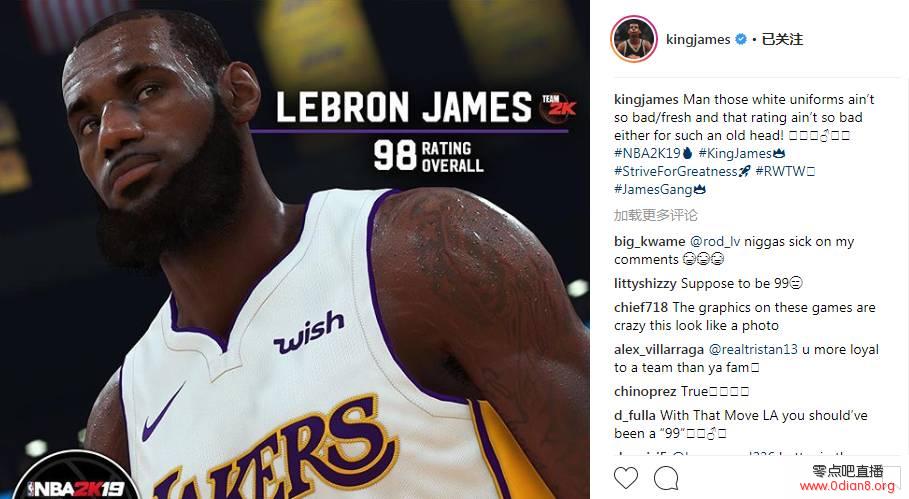The width and height of the screenshot is (909, 499).
Task: Click the LeBron James post image
Action: [x=294, y=249]
